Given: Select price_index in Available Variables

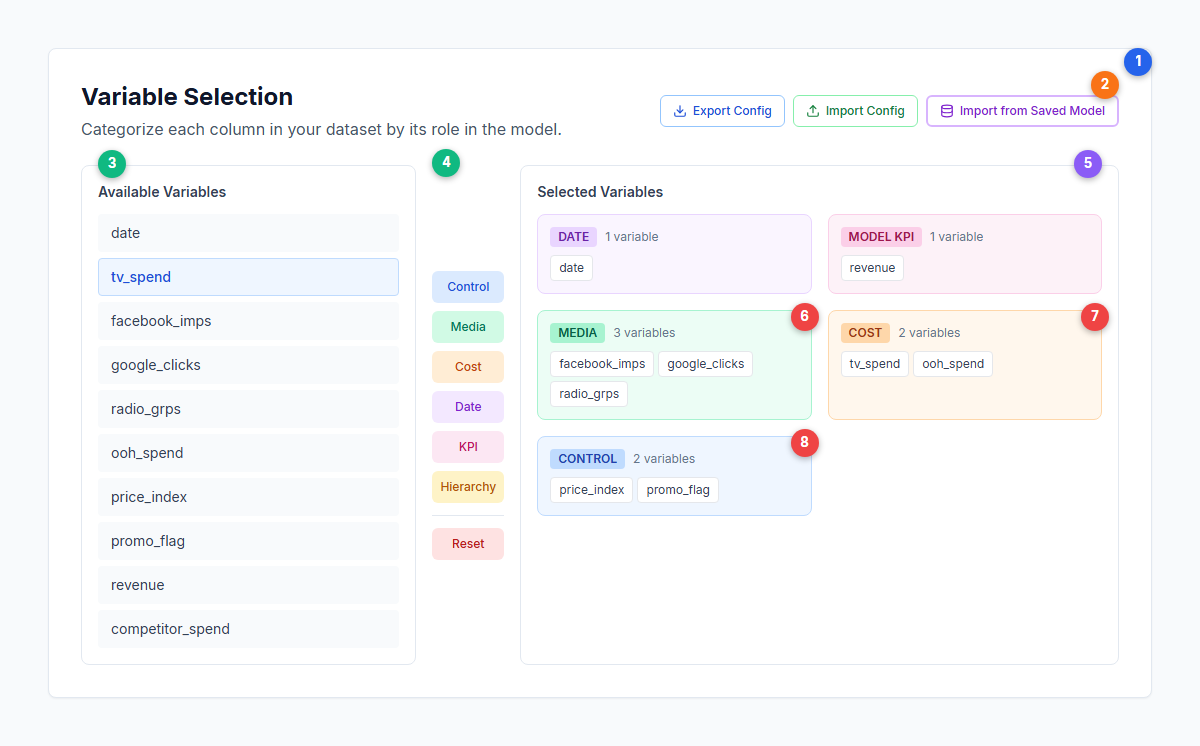Looking at the screenshot, I should pos(248,497).
